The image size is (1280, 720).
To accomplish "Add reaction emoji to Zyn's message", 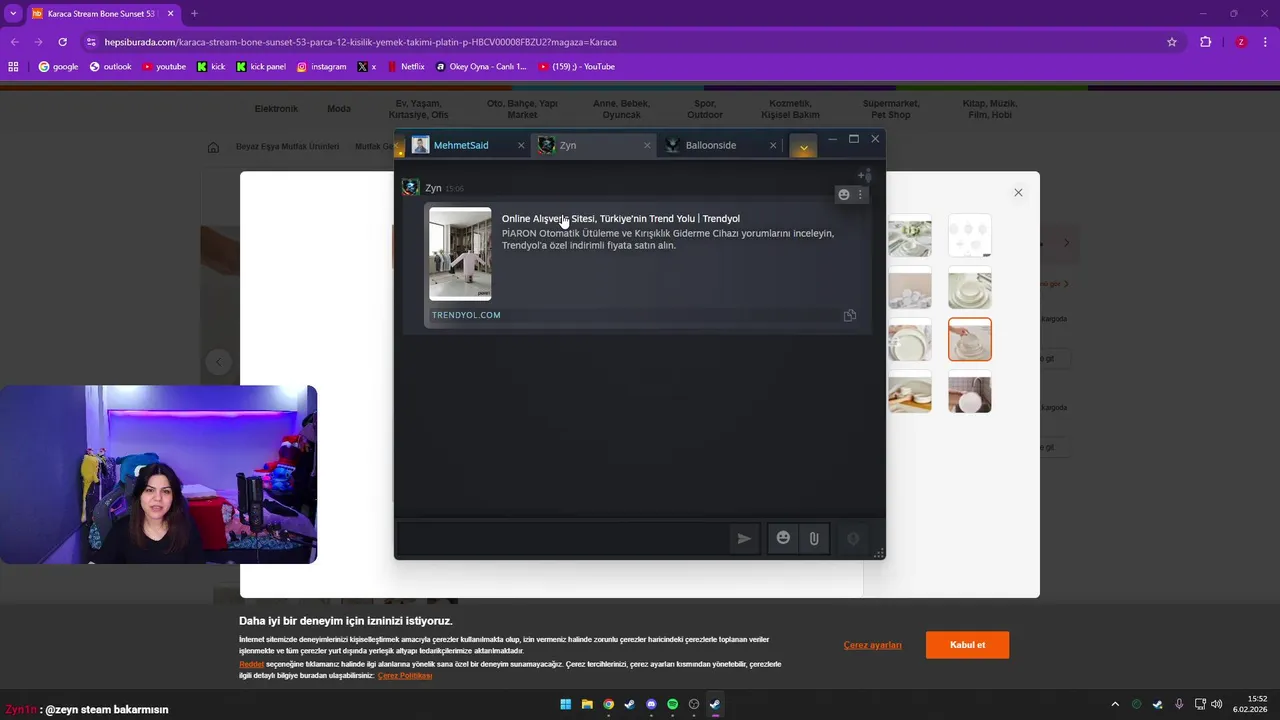I will pos(844,195).
